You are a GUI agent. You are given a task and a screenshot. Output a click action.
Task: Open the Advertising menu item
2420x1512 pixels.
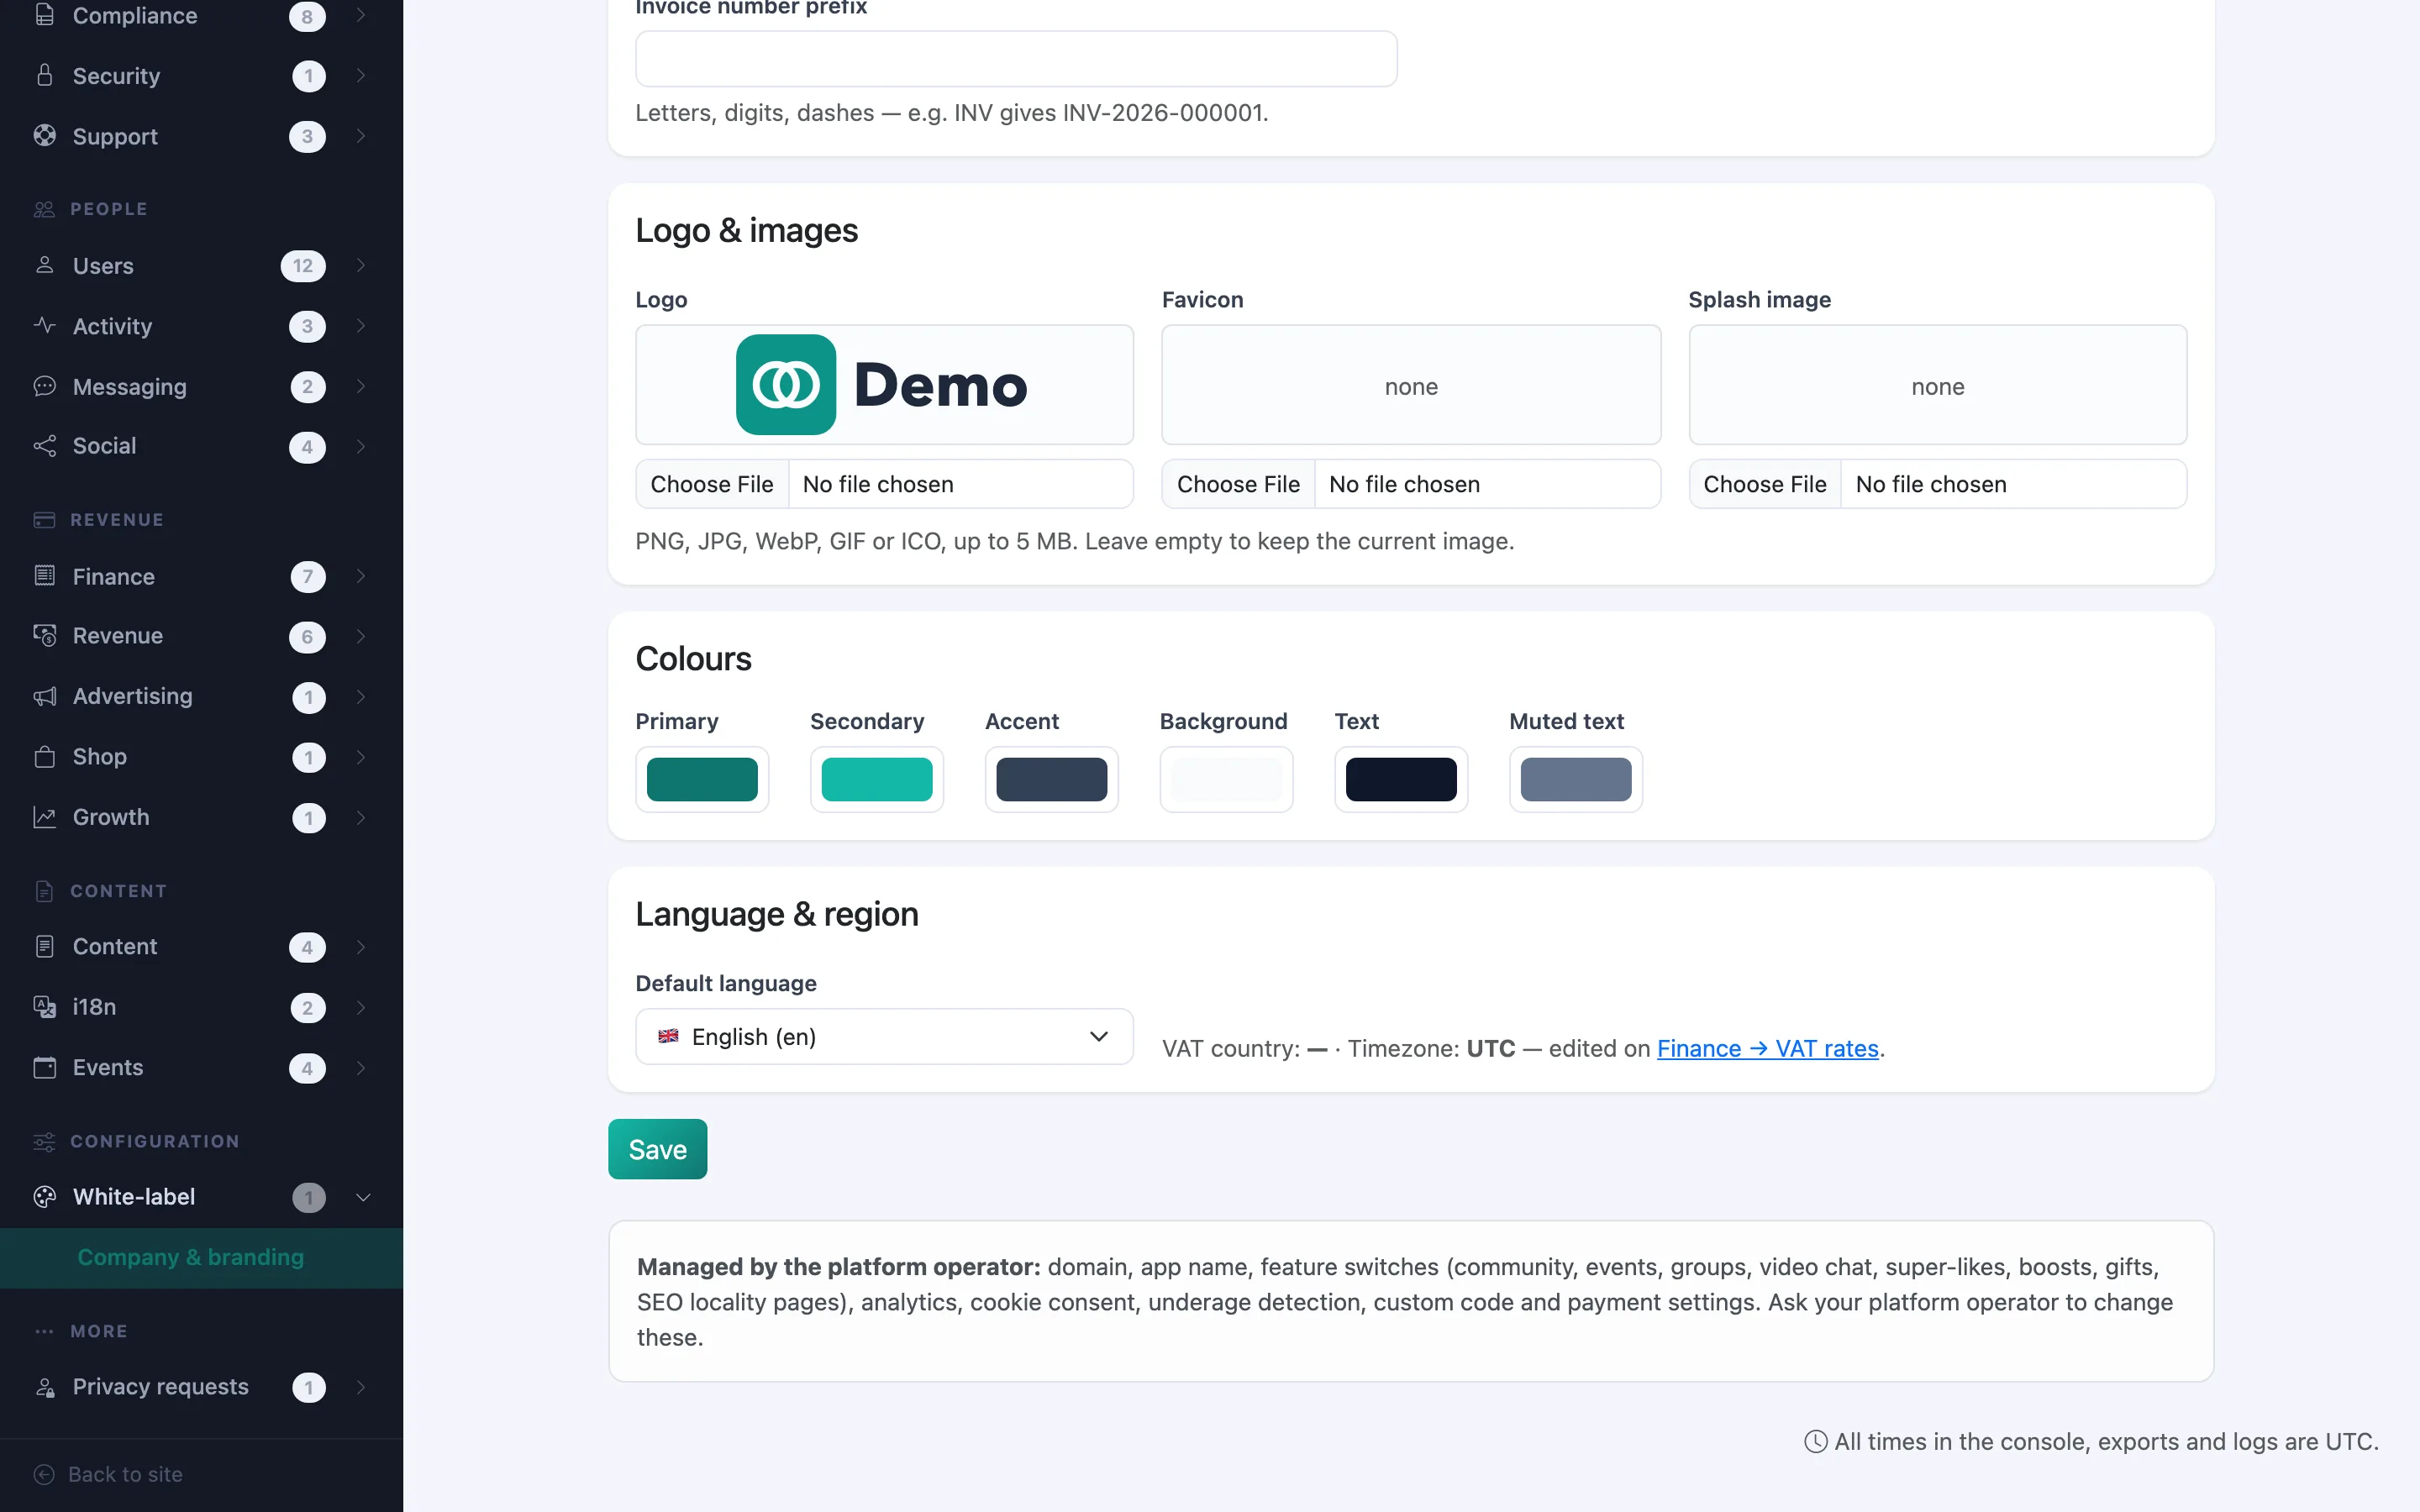[x=201, y=696]
